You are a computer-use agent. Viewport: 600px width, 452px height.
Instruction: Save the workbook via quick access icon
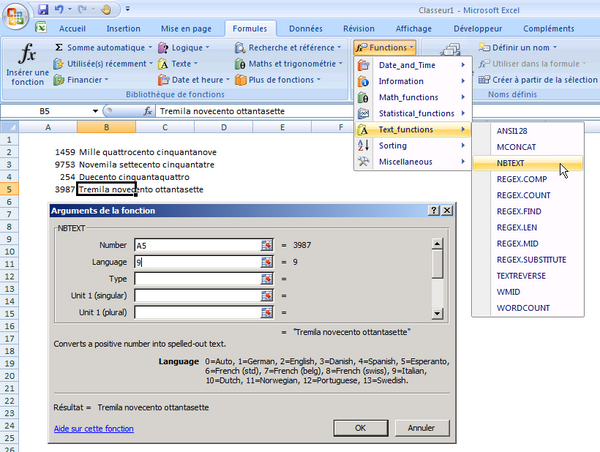[x=43, y=9]
